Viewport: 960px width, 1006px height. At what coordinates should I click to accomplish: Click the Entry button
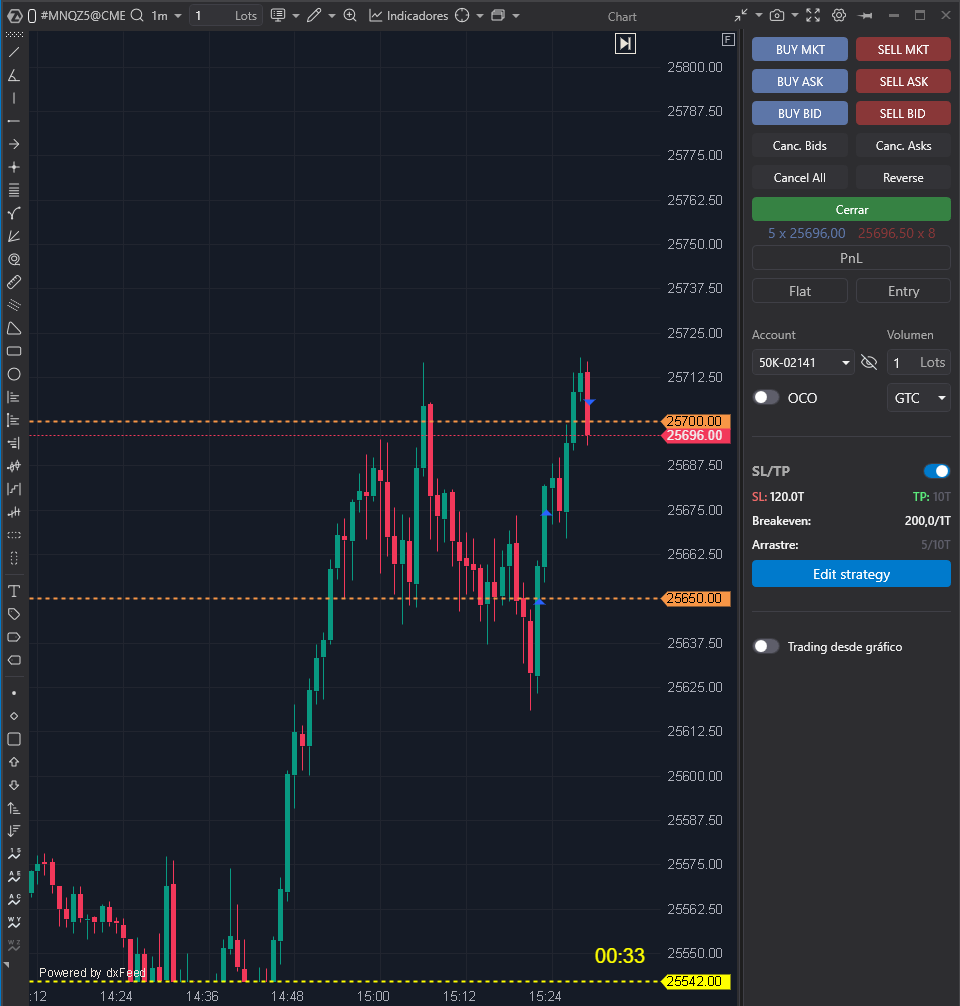tap(903, 291)
